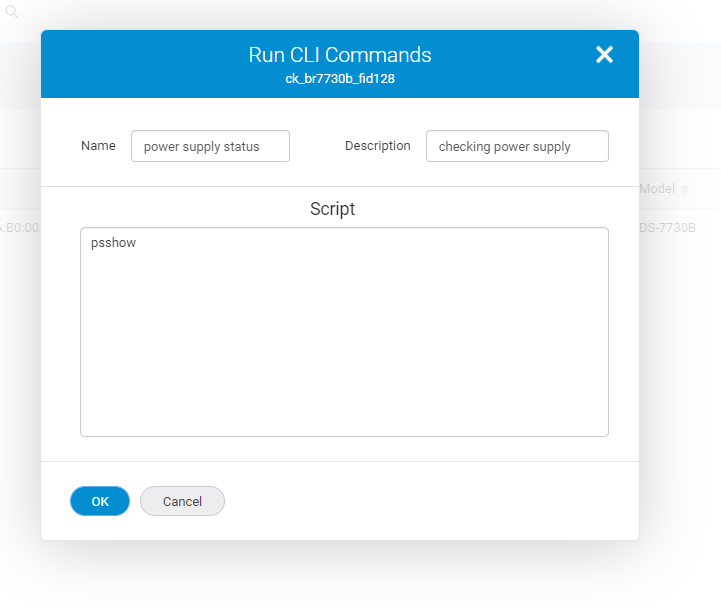Click the Name input field
Viewport: 721px width, 608px height.
(210, 146)
